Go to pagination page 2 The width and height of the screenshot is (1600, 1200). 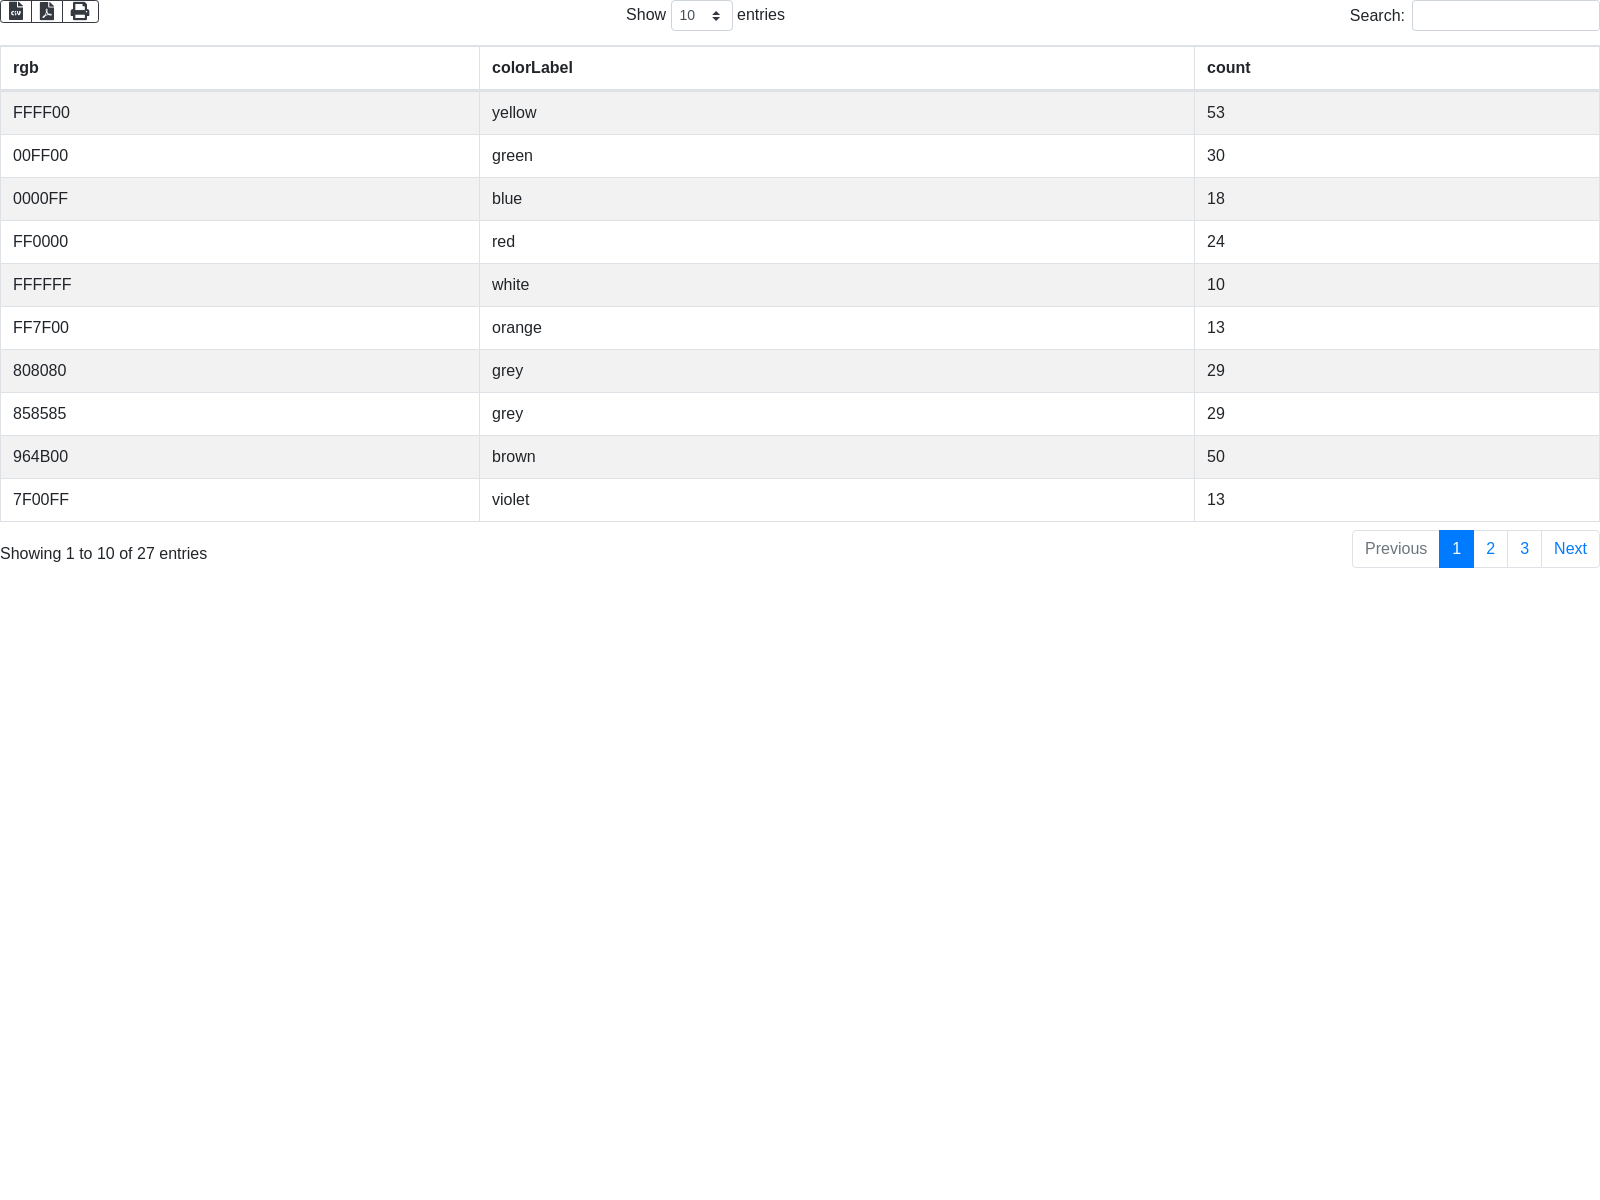coord(1490,549)
